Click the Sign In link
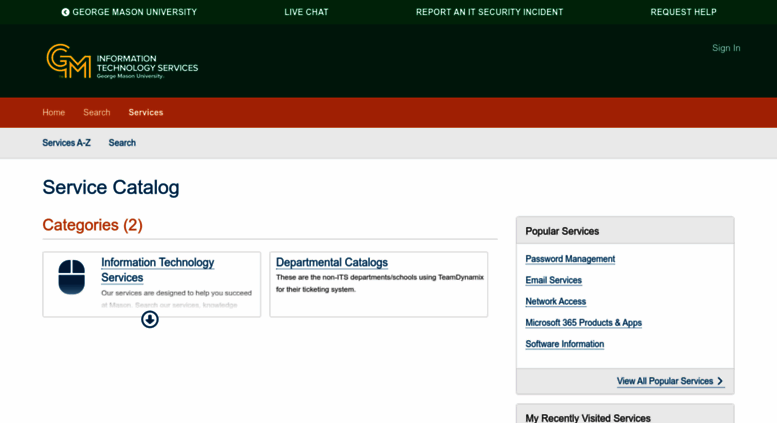Viewport: 777px width, 423px height. coord(726,48)
